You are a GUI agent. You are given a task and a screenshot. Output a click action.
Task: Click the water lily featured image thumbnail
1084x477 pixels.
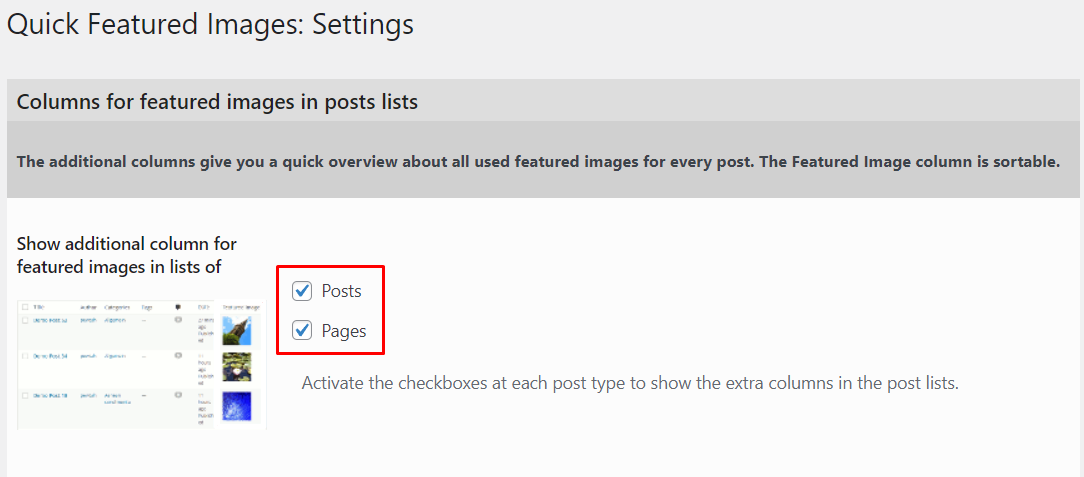coord(236,367)
